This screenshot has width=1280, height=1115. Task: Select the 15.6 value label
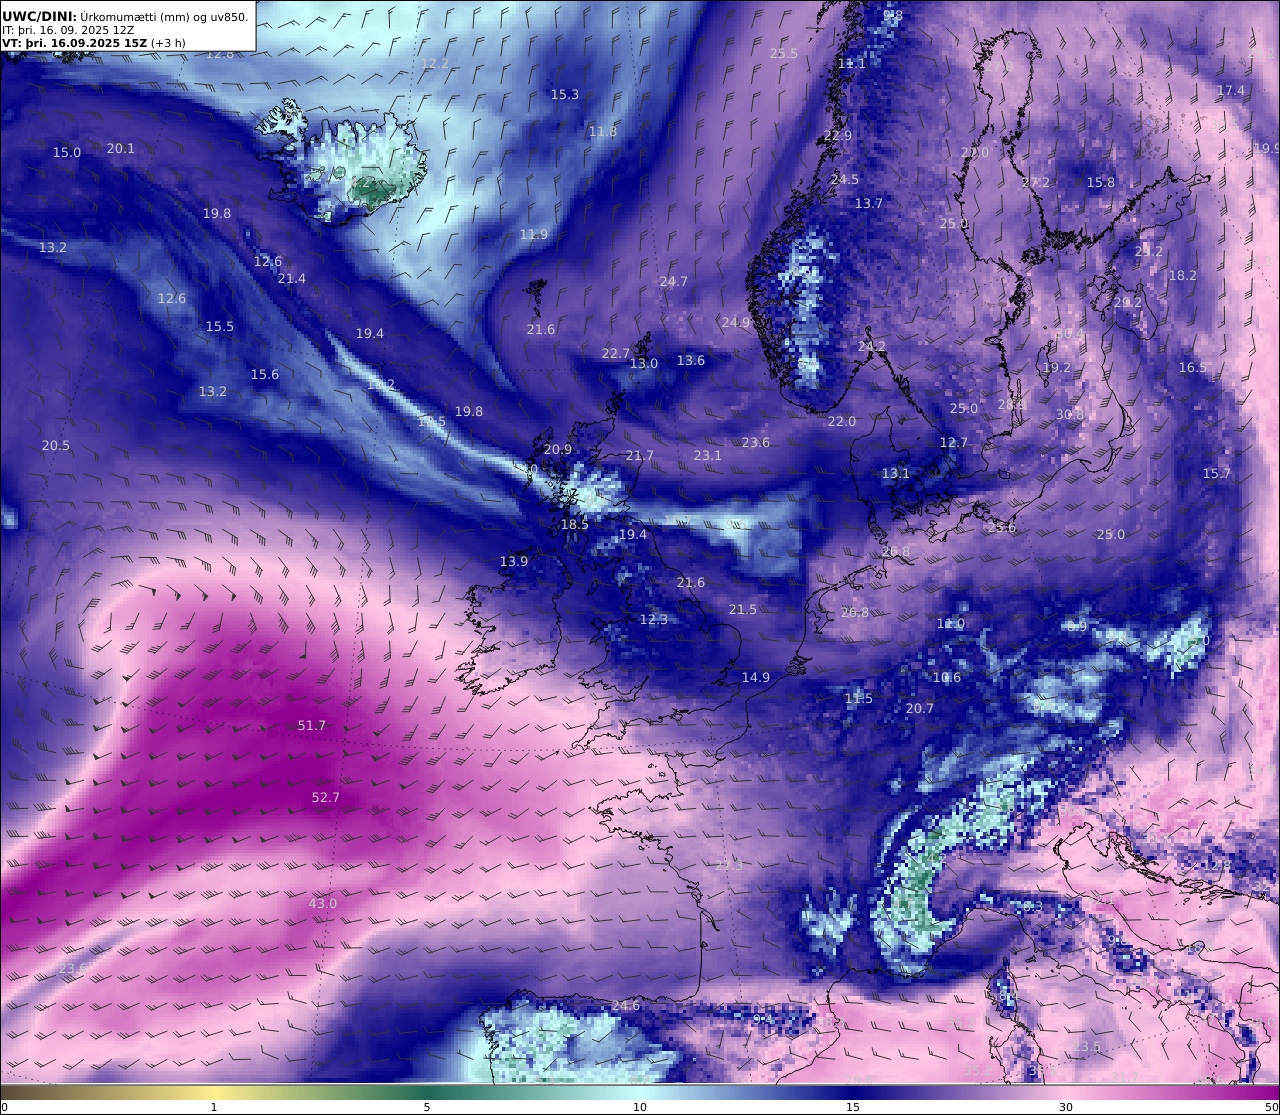[x=265, y=374]
